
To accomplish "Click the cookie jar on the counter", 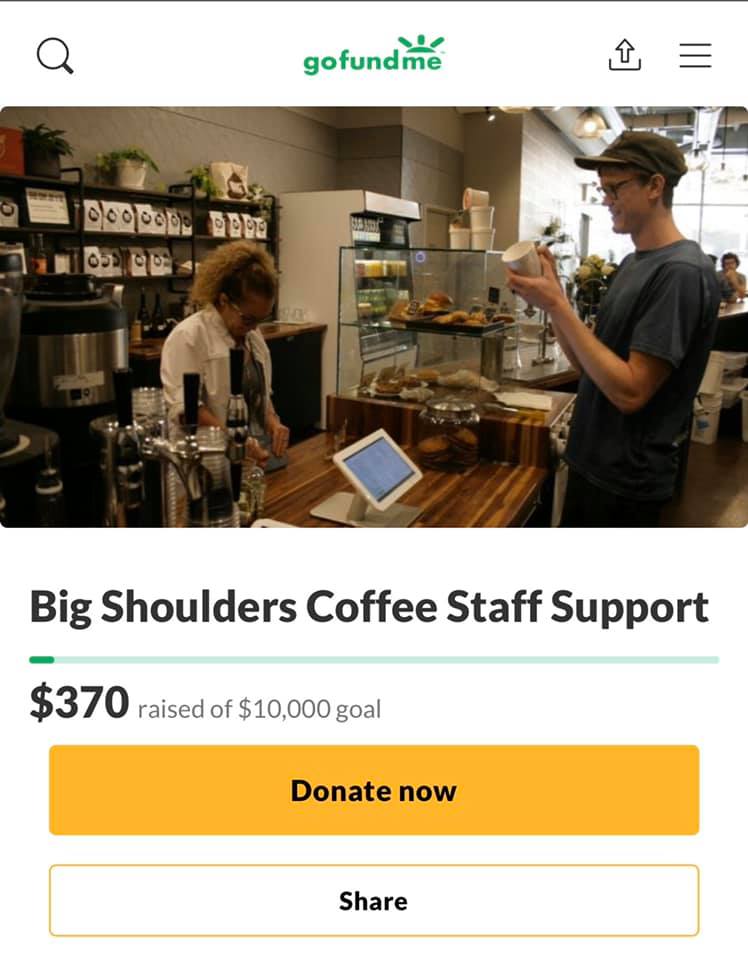I will (x=449, y=434).
